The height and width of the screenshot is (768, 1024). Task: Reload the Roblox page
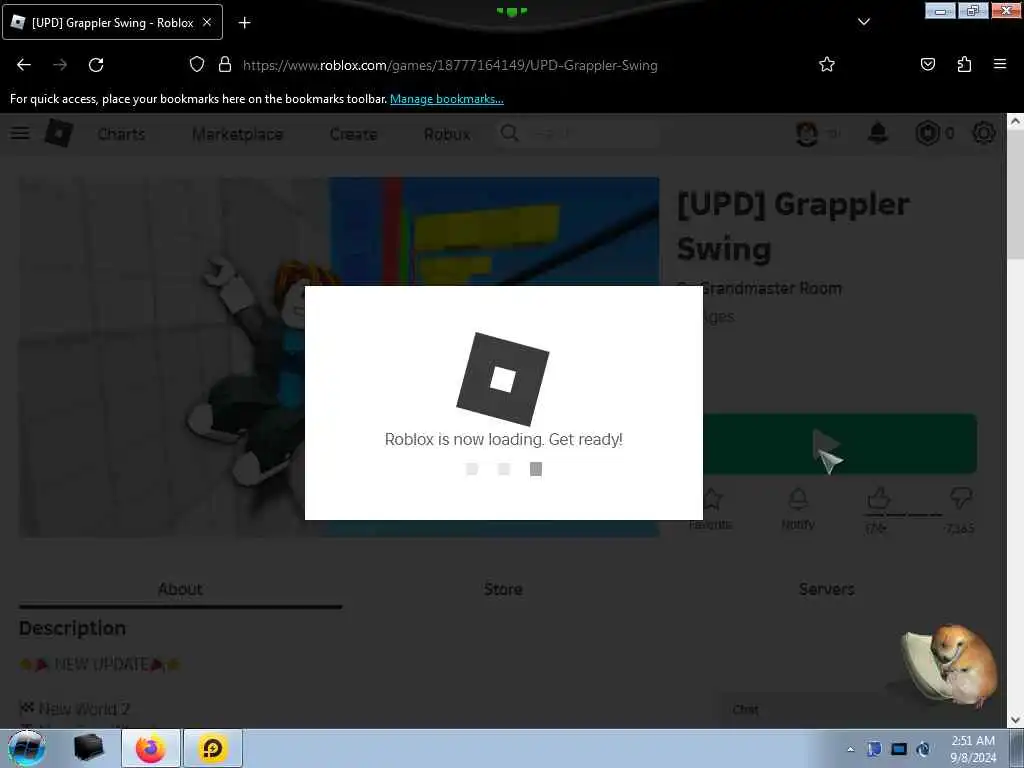96,65
